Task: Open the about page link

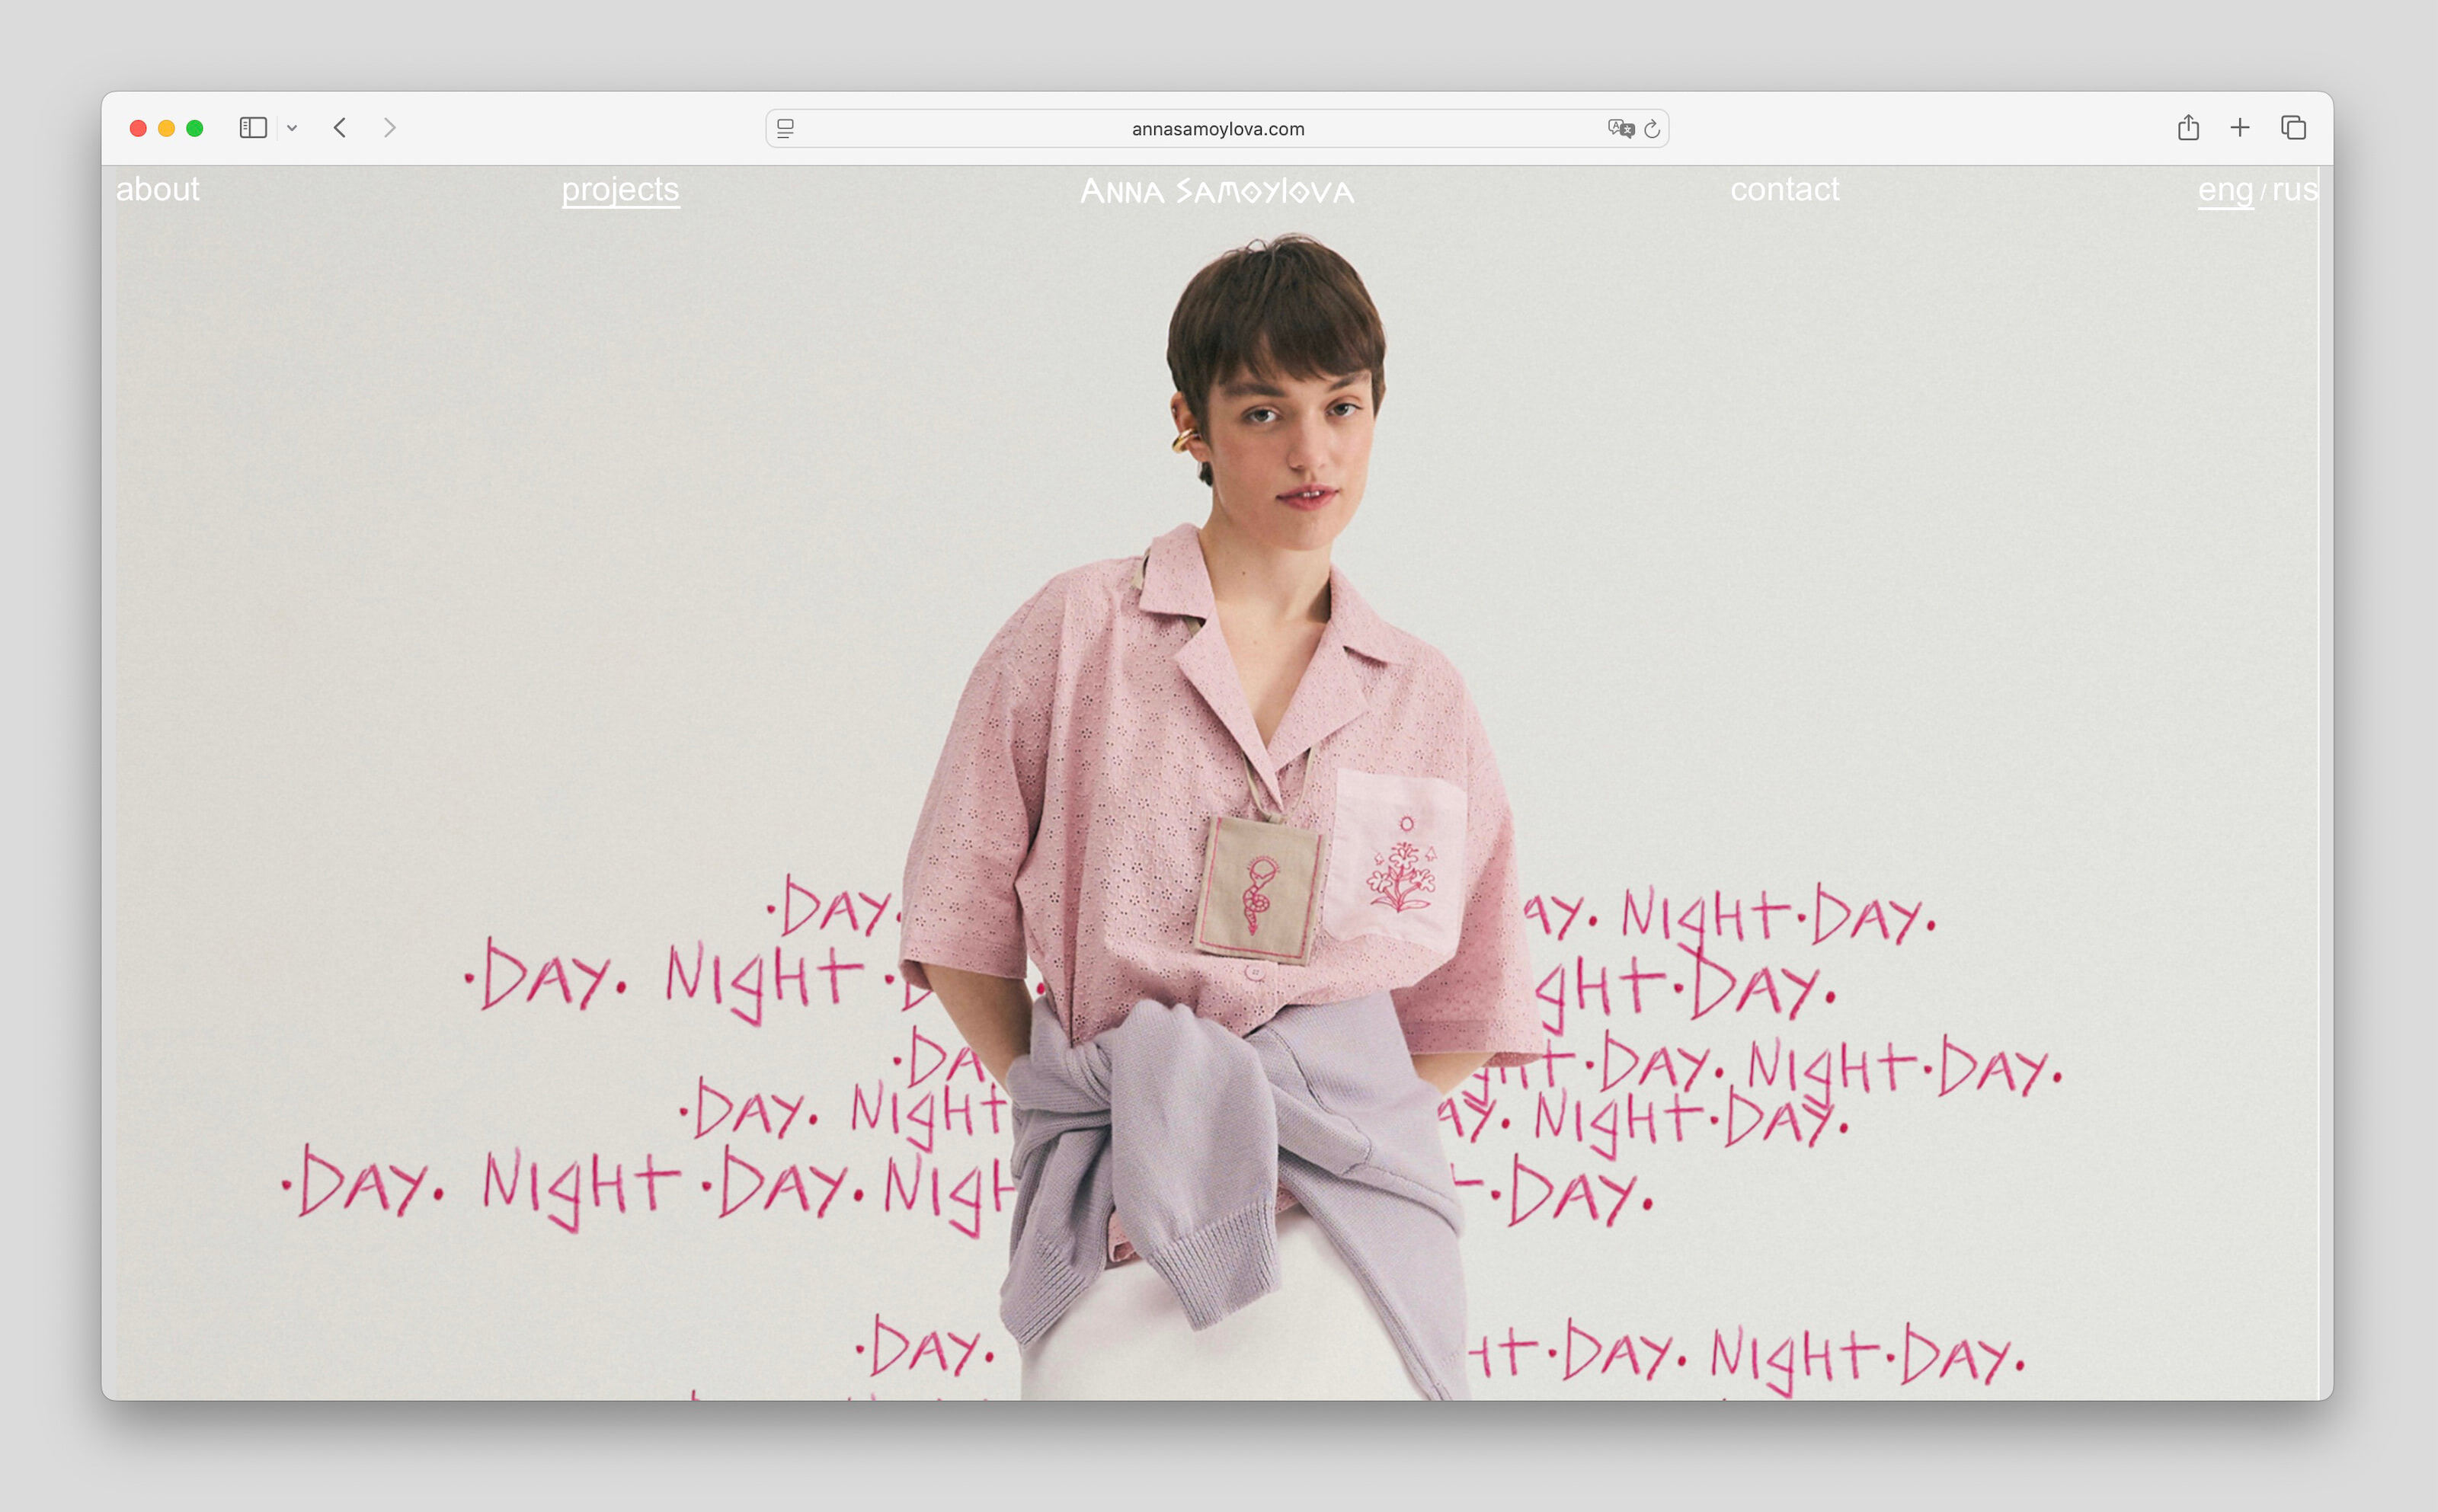Action: [158, 189]
